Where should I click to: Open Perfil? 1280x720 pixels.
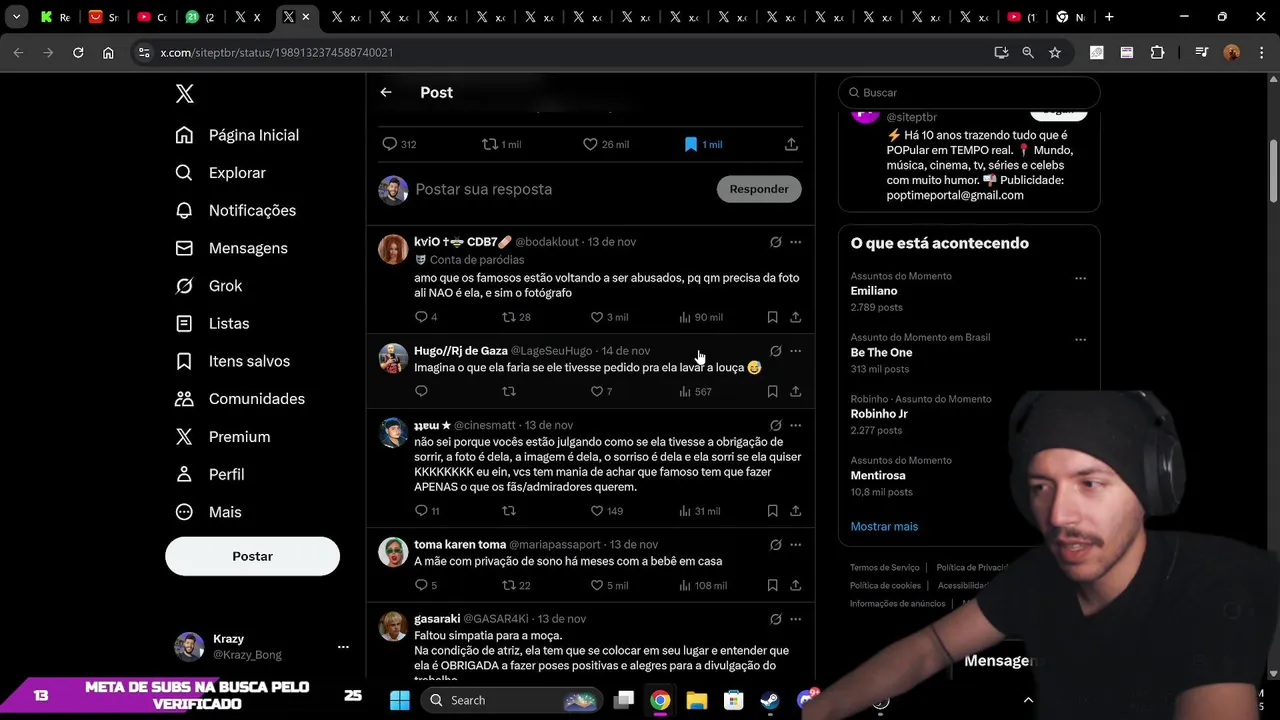tap(209, 474)
